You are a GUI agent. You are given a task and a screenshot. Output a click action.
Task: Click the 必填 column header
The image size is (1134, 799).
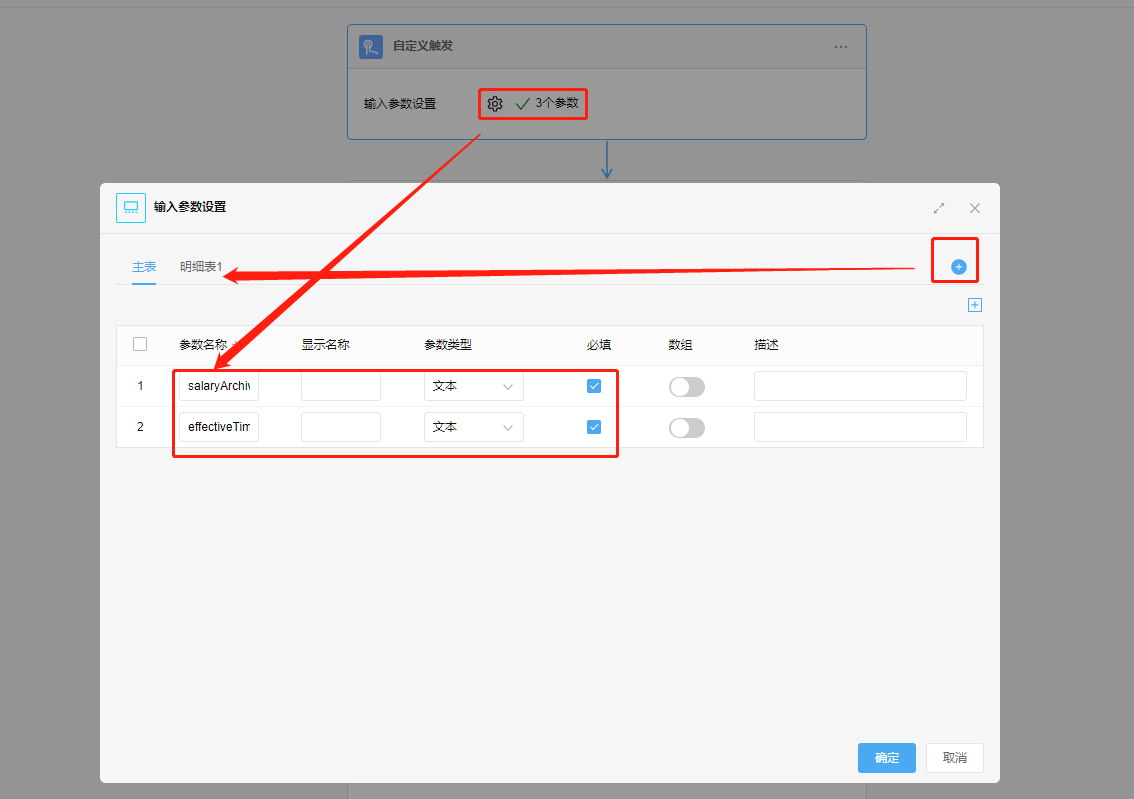599,345
